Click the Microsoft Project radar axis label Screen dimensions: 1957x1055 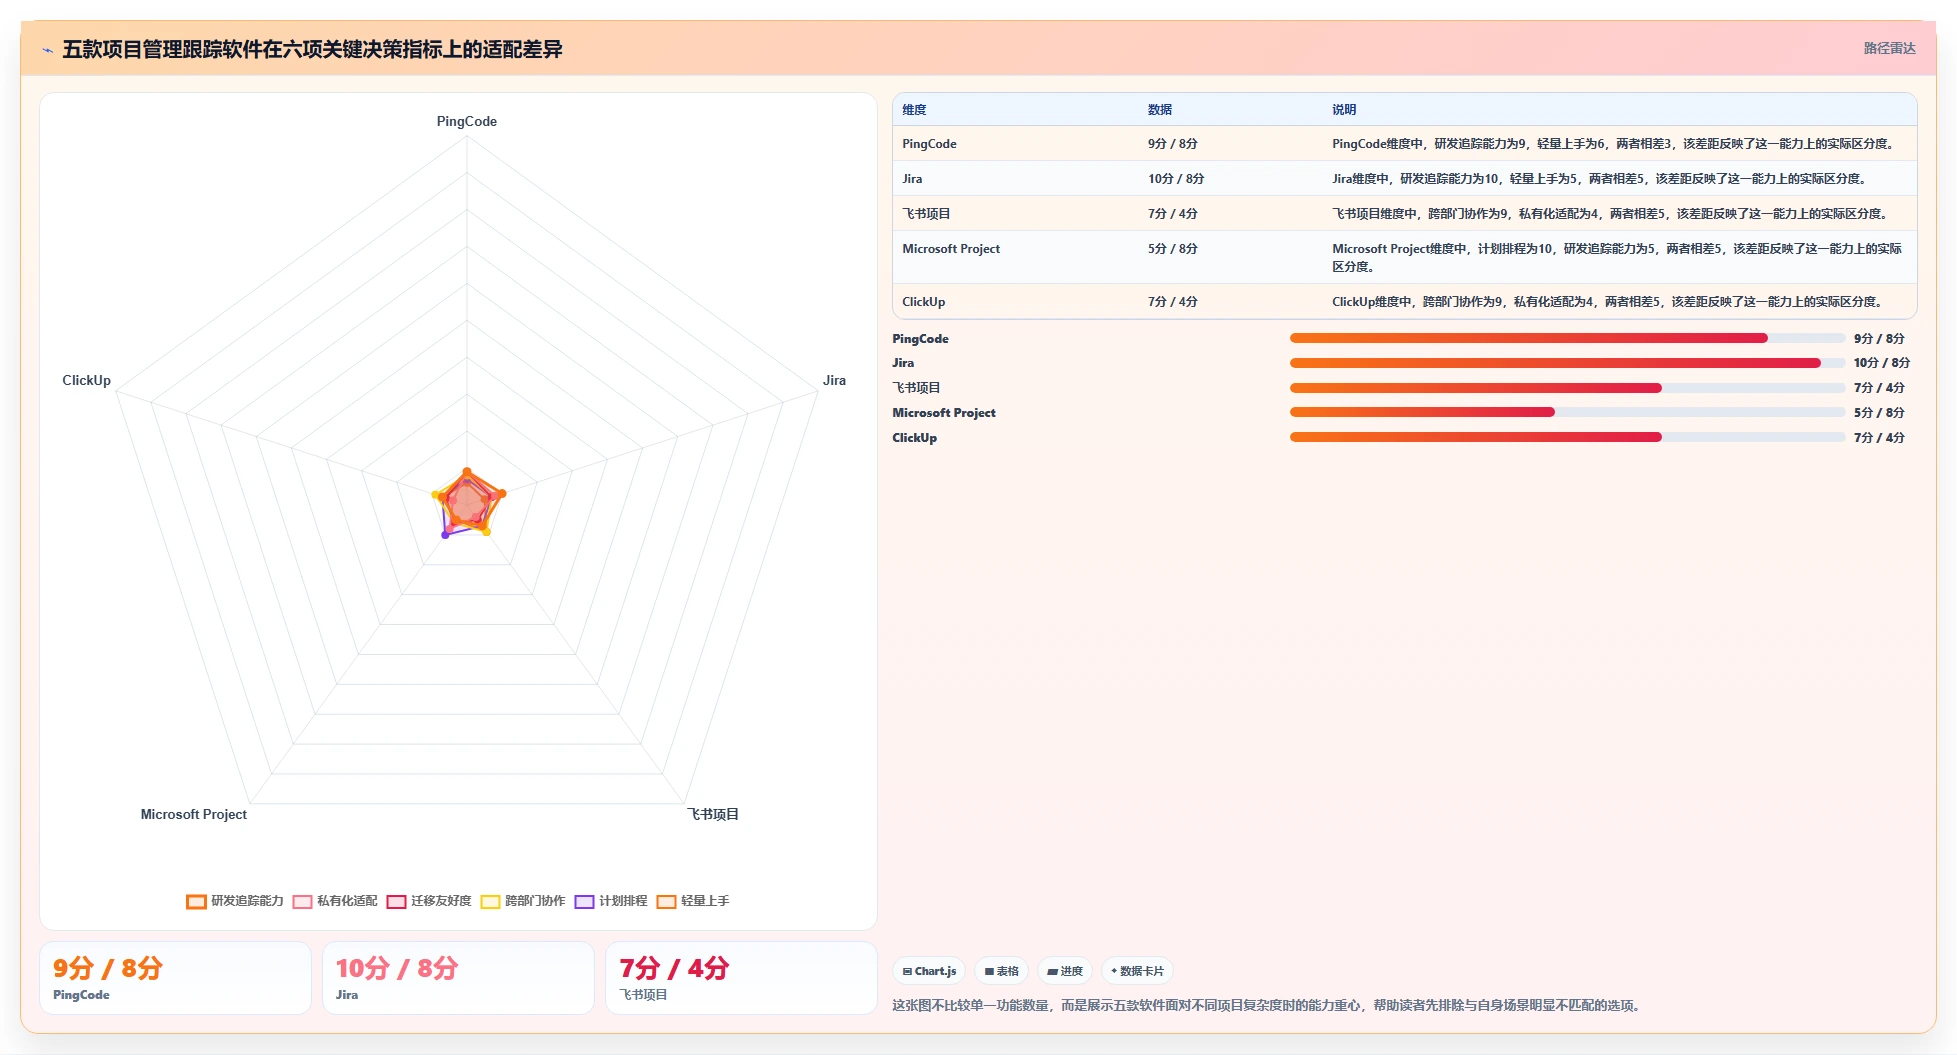click(x=193, y=814)
